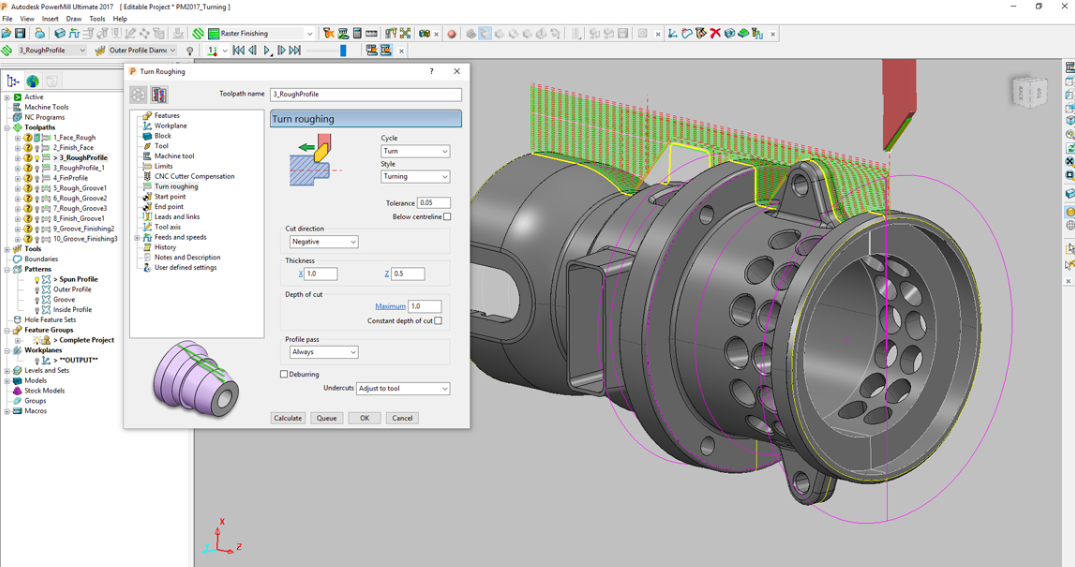Open the explorer tree tab icon

tap(12, 81)
